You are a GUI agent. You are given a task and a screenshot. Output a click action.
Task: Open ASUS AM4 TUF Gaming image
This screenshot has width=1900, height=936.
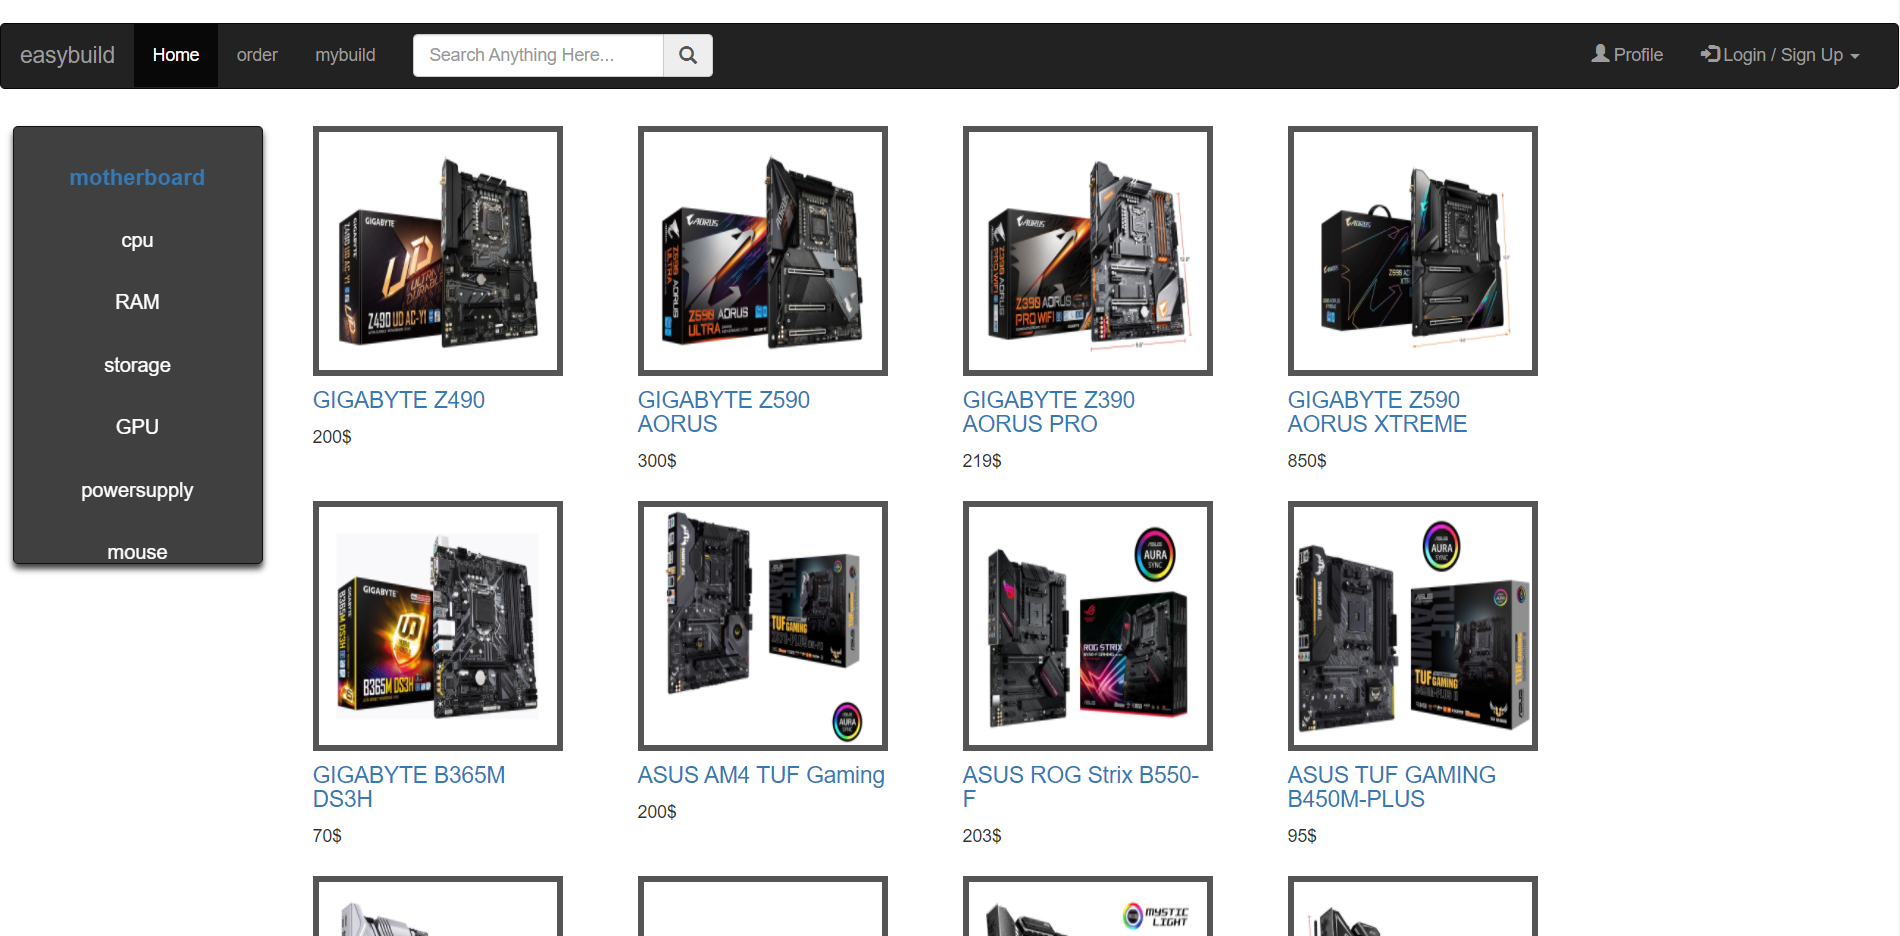coord(763,626)
